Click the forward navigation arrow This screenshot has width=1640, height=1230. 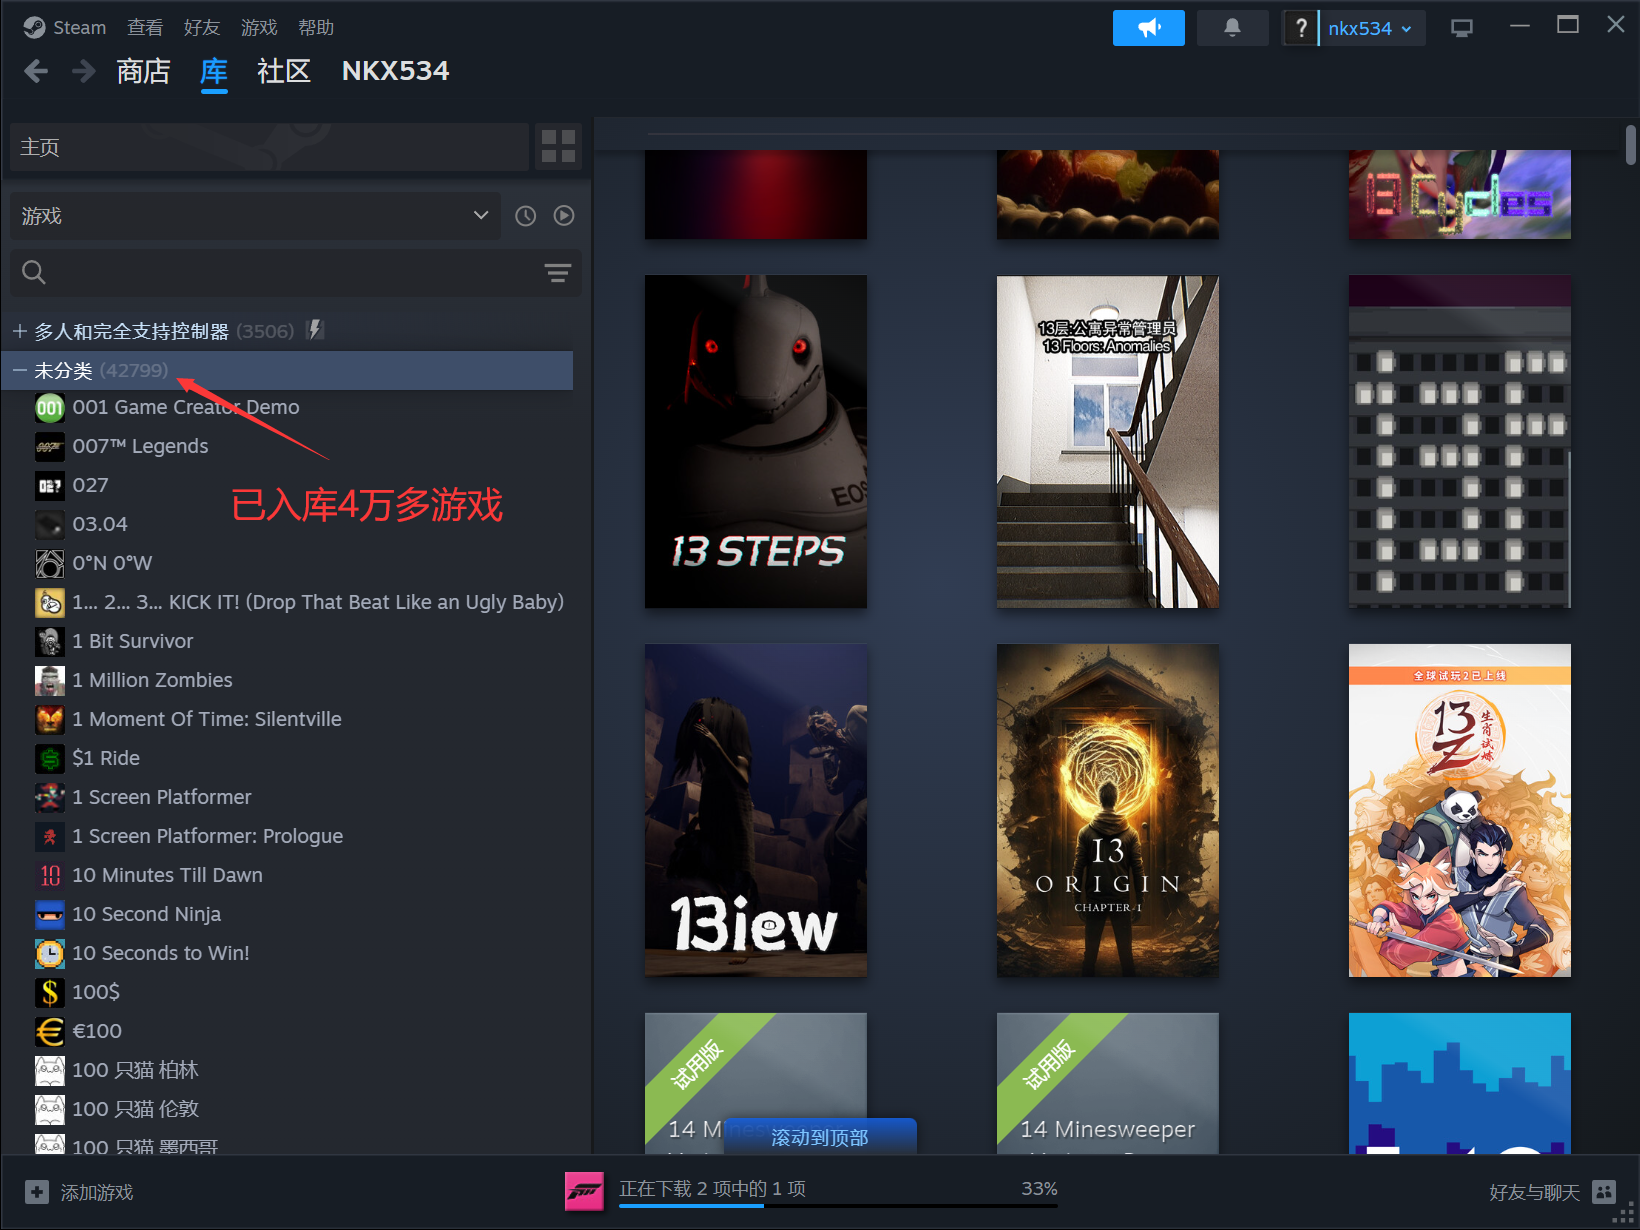tap(84, 71)
